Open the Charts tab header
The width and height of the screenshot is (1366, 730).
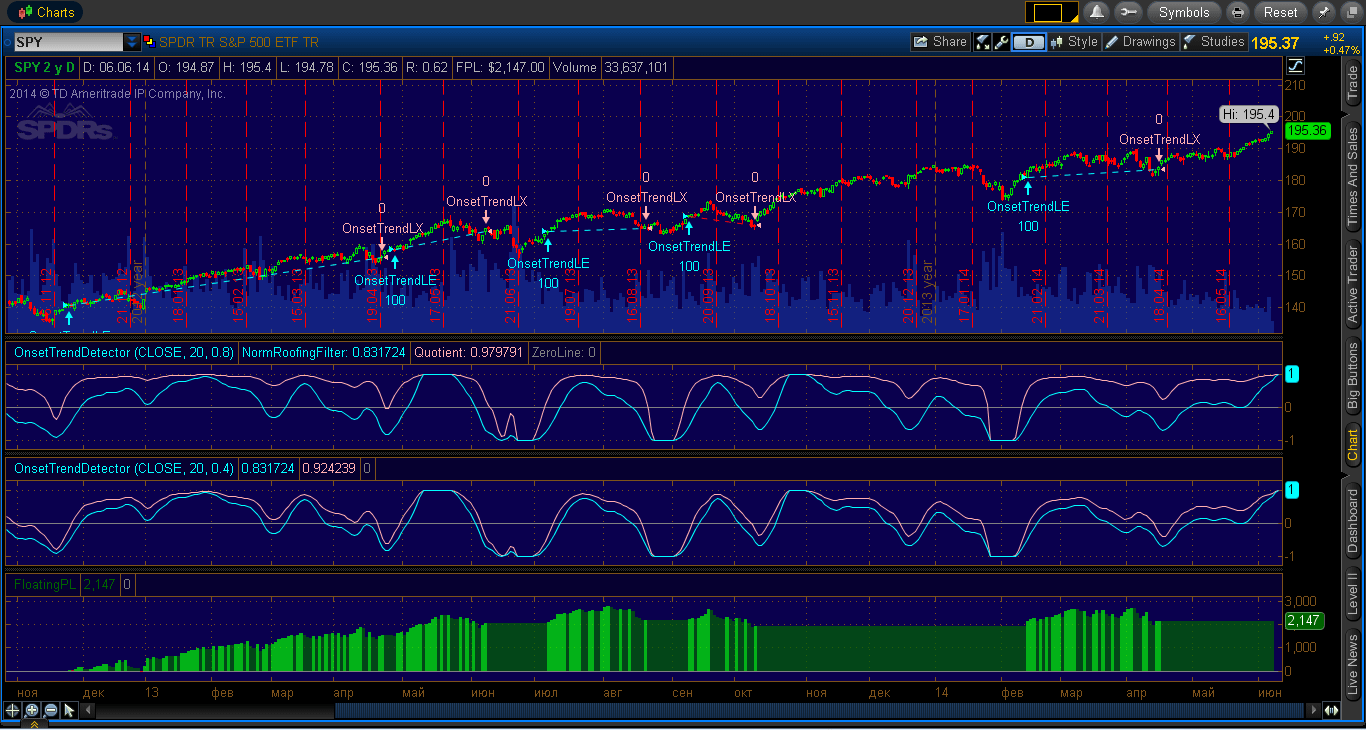tap(44, 12)
